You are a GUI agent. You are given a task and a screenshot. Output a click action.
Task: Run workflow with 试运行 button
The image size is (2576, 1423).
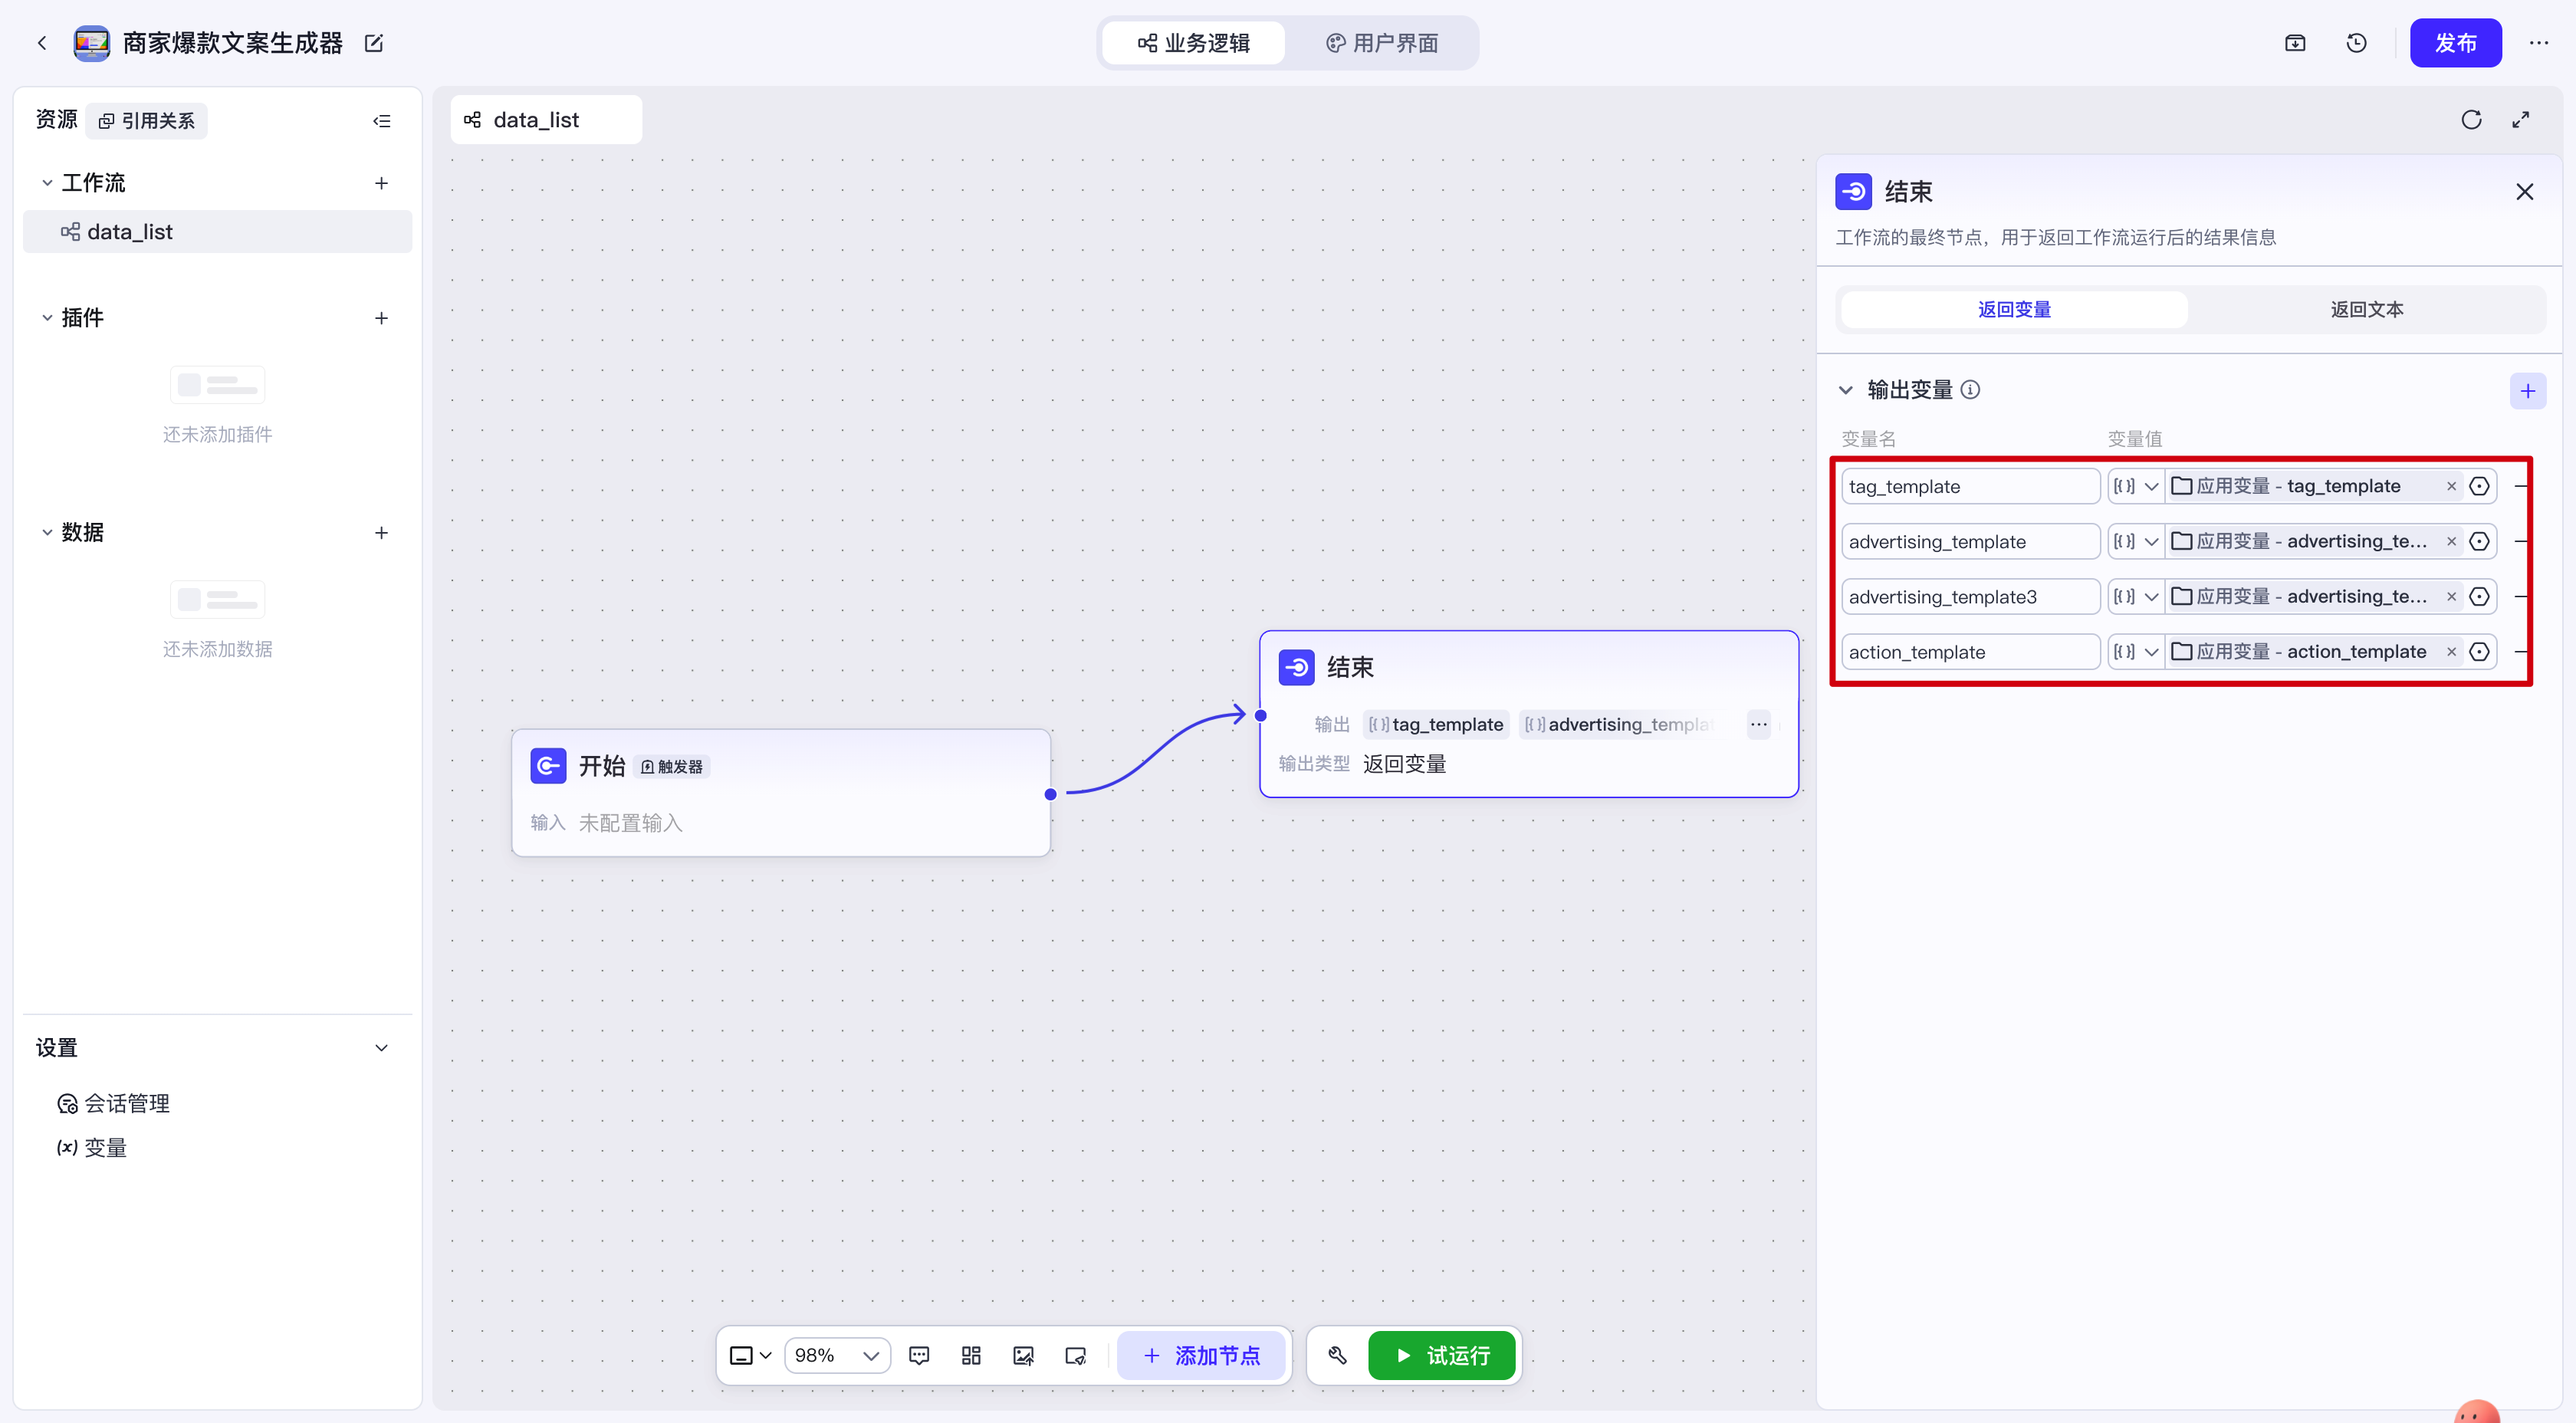(x=1441, y=1355)
